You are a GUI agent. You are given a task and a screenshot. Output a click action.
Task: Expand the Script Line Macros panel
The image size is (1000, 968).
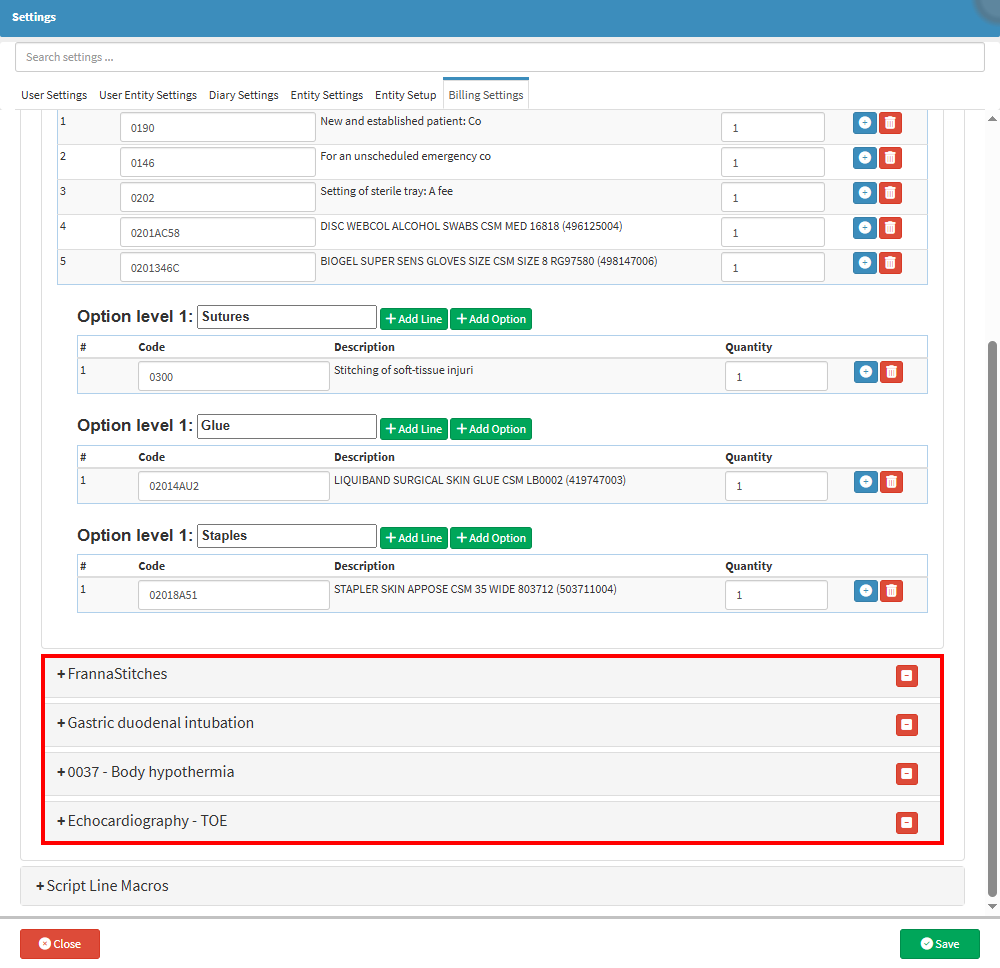pos(107,886)
